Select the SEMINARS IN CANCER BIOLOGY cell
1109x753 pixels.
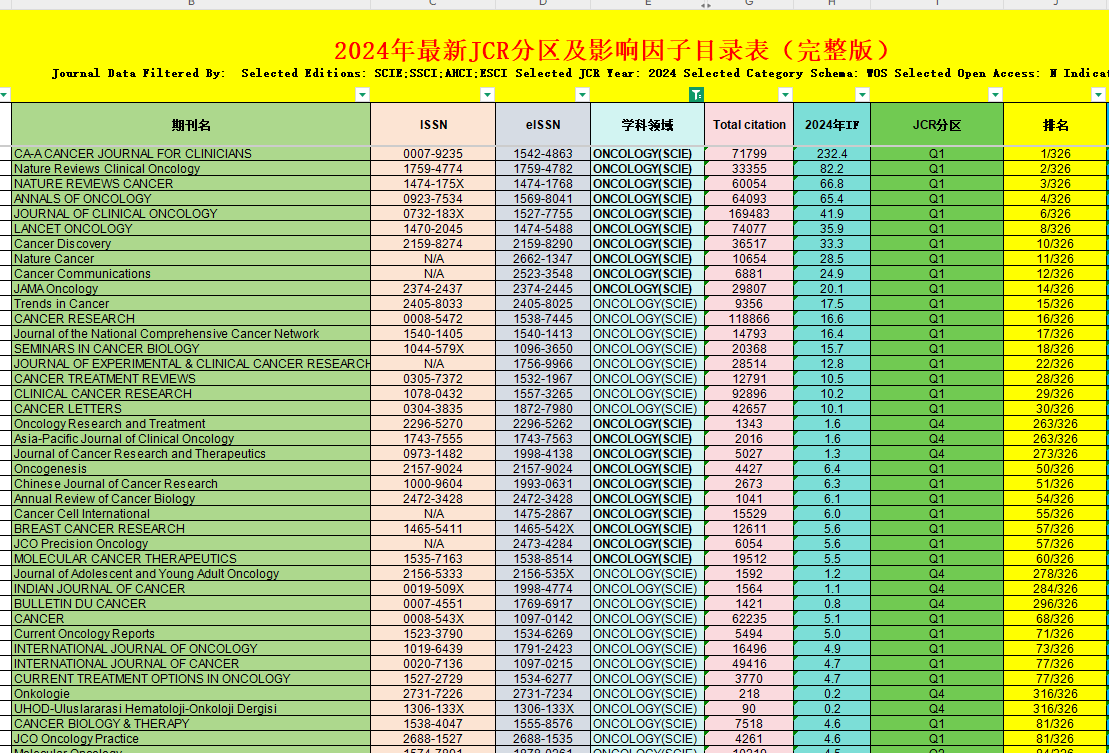tap(191, 349)
